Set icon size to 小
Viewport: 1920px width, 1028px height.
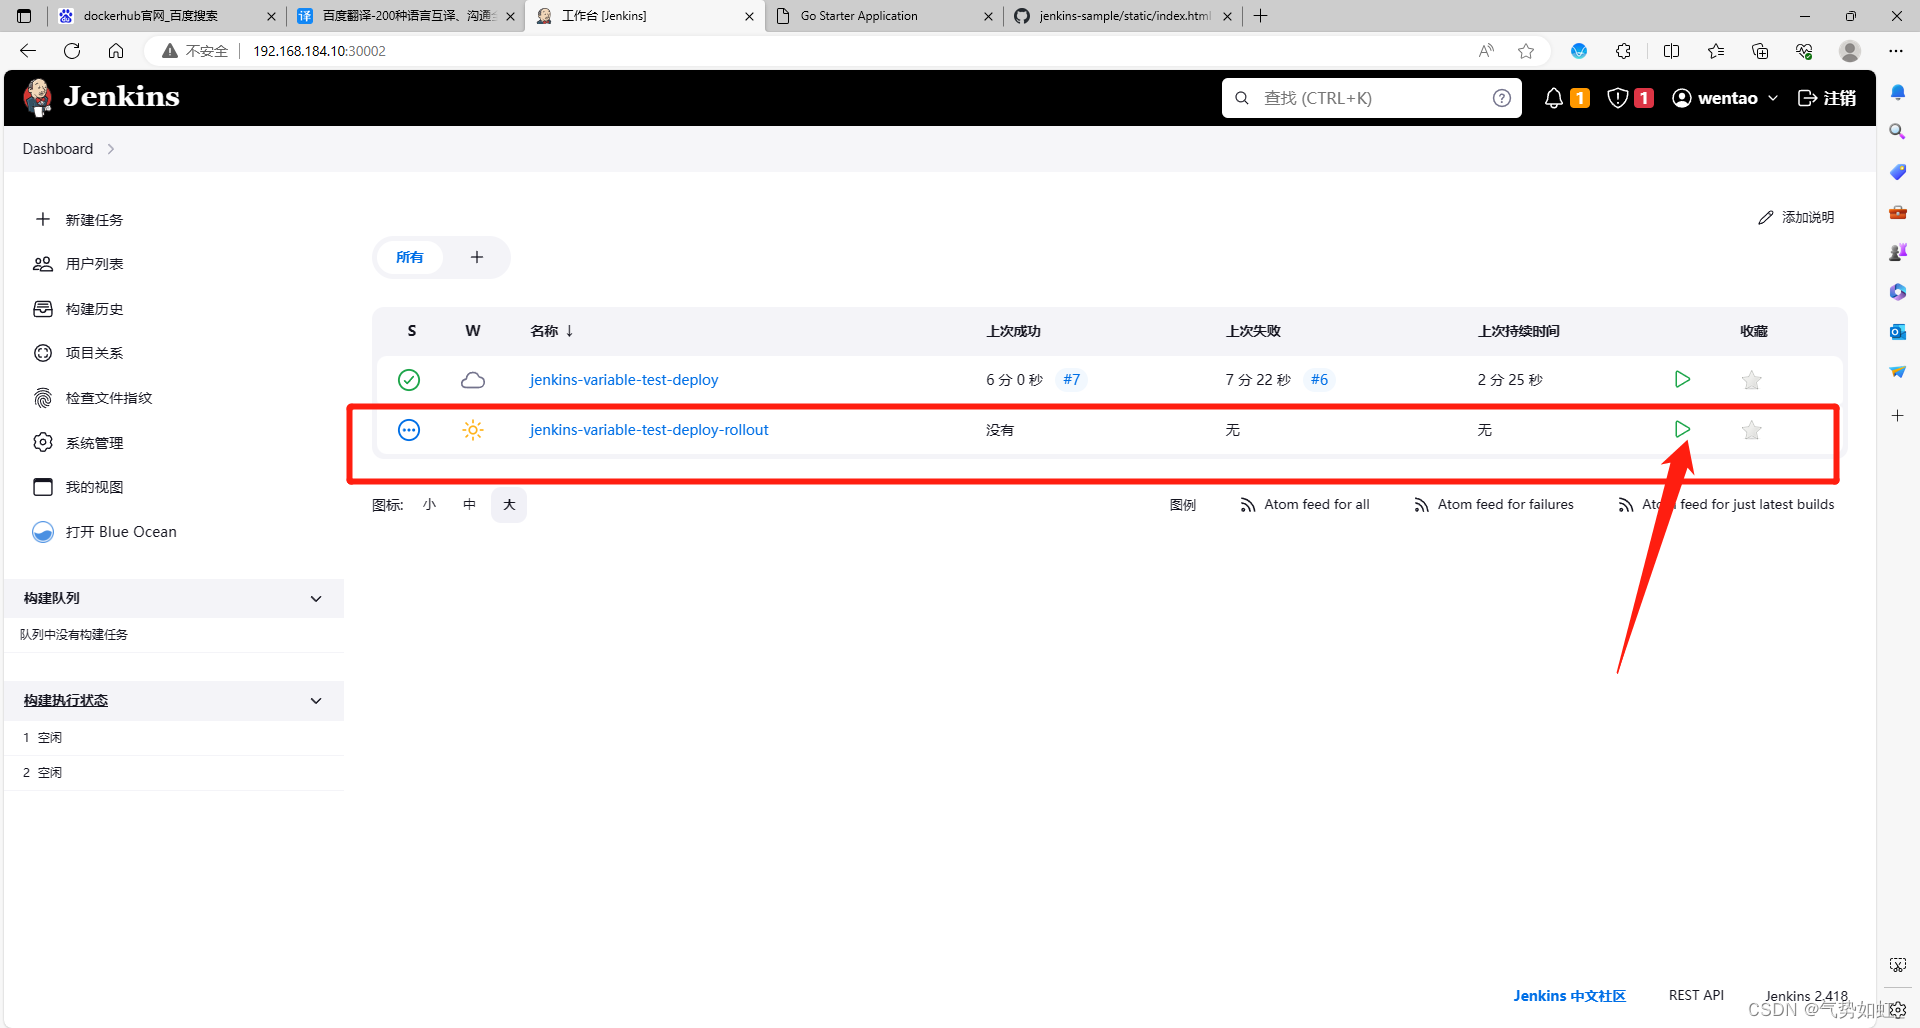(429, 505)
